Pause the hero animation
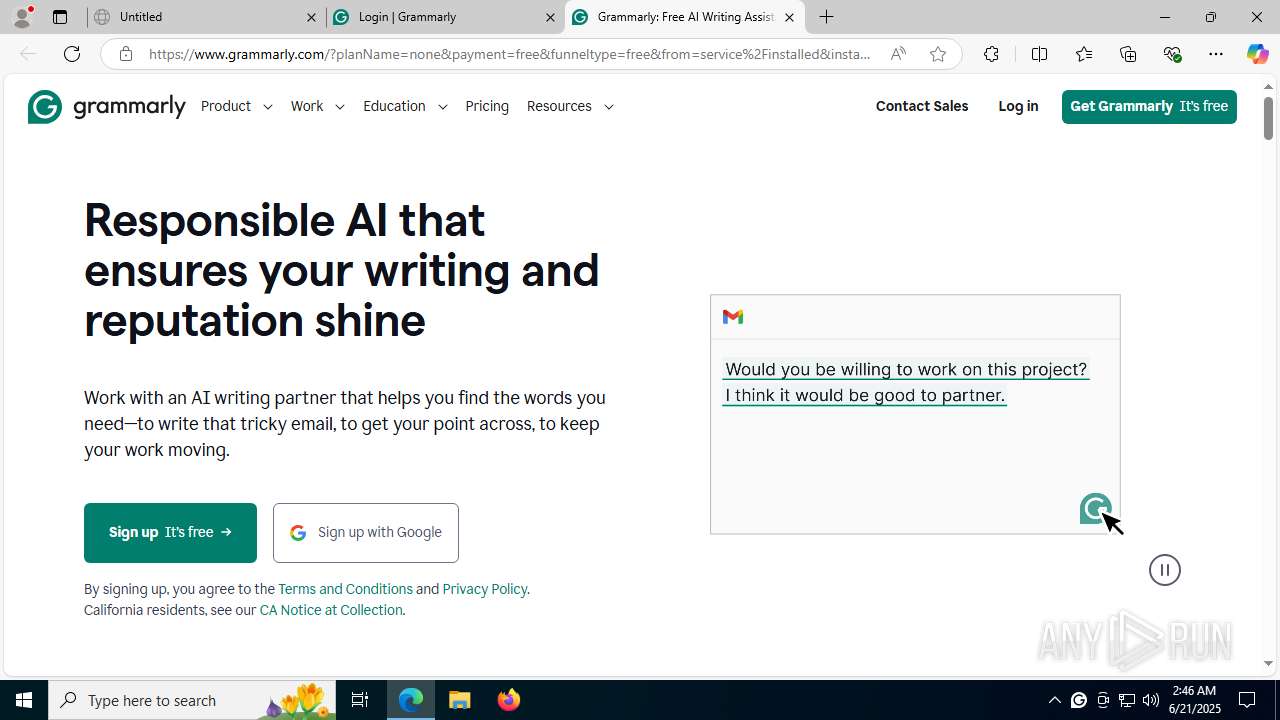The image size is (1280, 720). (x=1165, y=570)
